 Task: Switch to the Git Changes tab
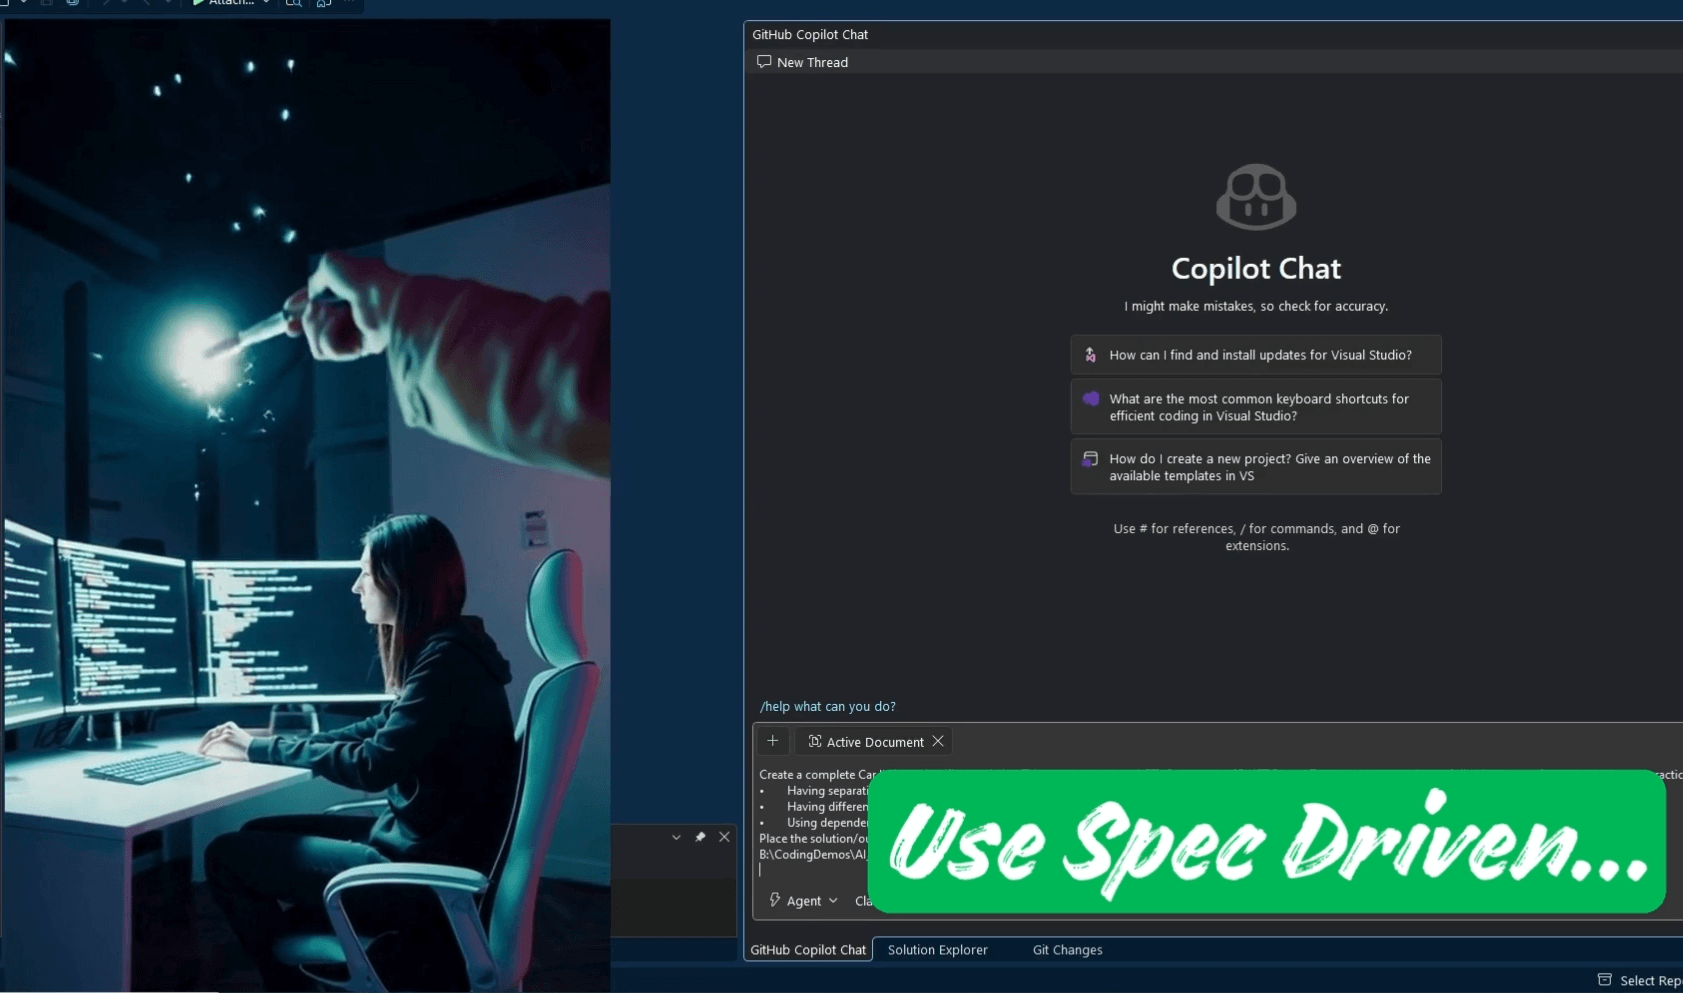[1067, 950]
